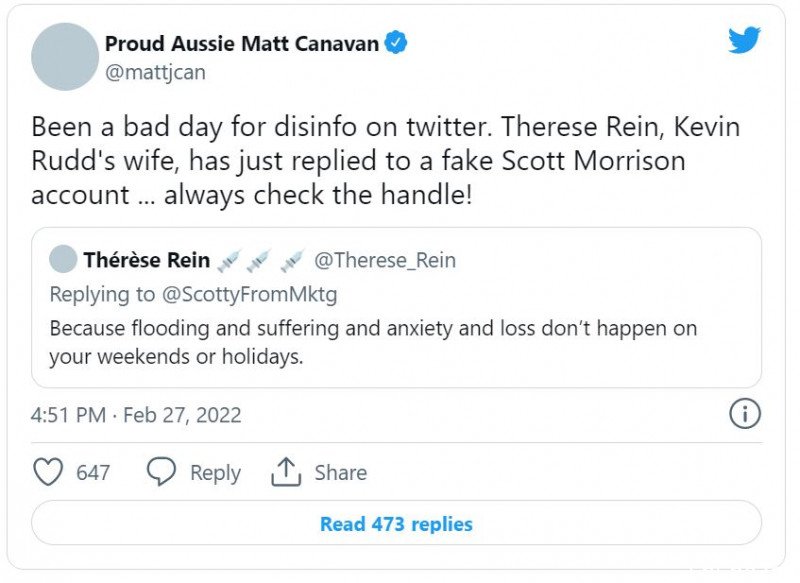Click the Reply text label
The width and height of the screenshot is (800, 583).
click(215, 473)
